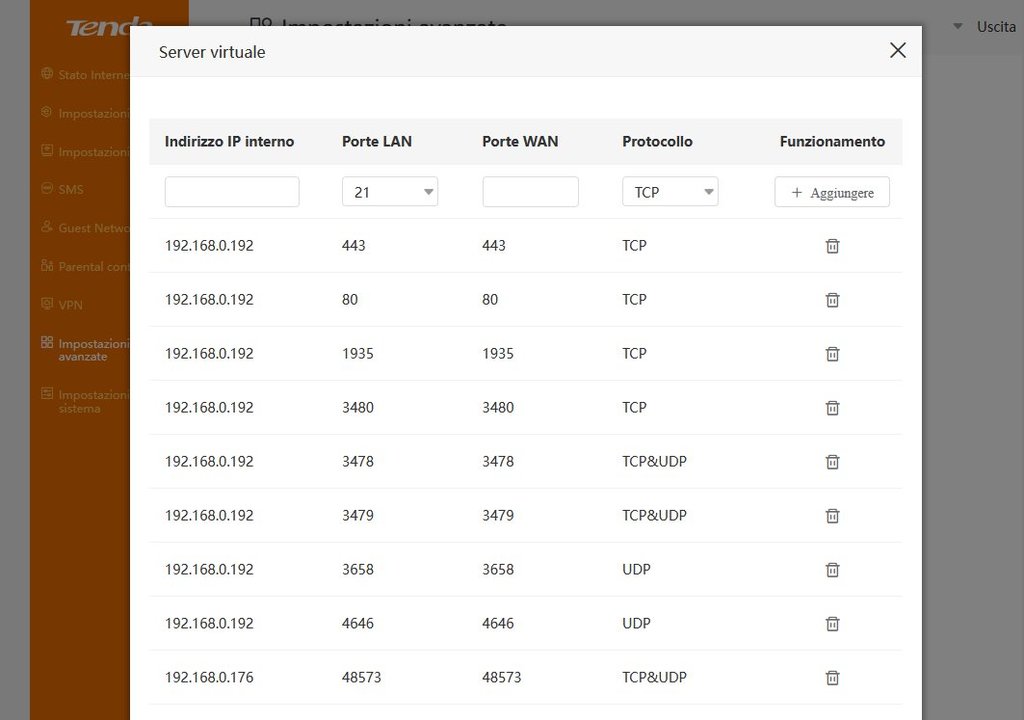
Task: Delete the port 80 forwarding rule
Action: pos(832,300)
